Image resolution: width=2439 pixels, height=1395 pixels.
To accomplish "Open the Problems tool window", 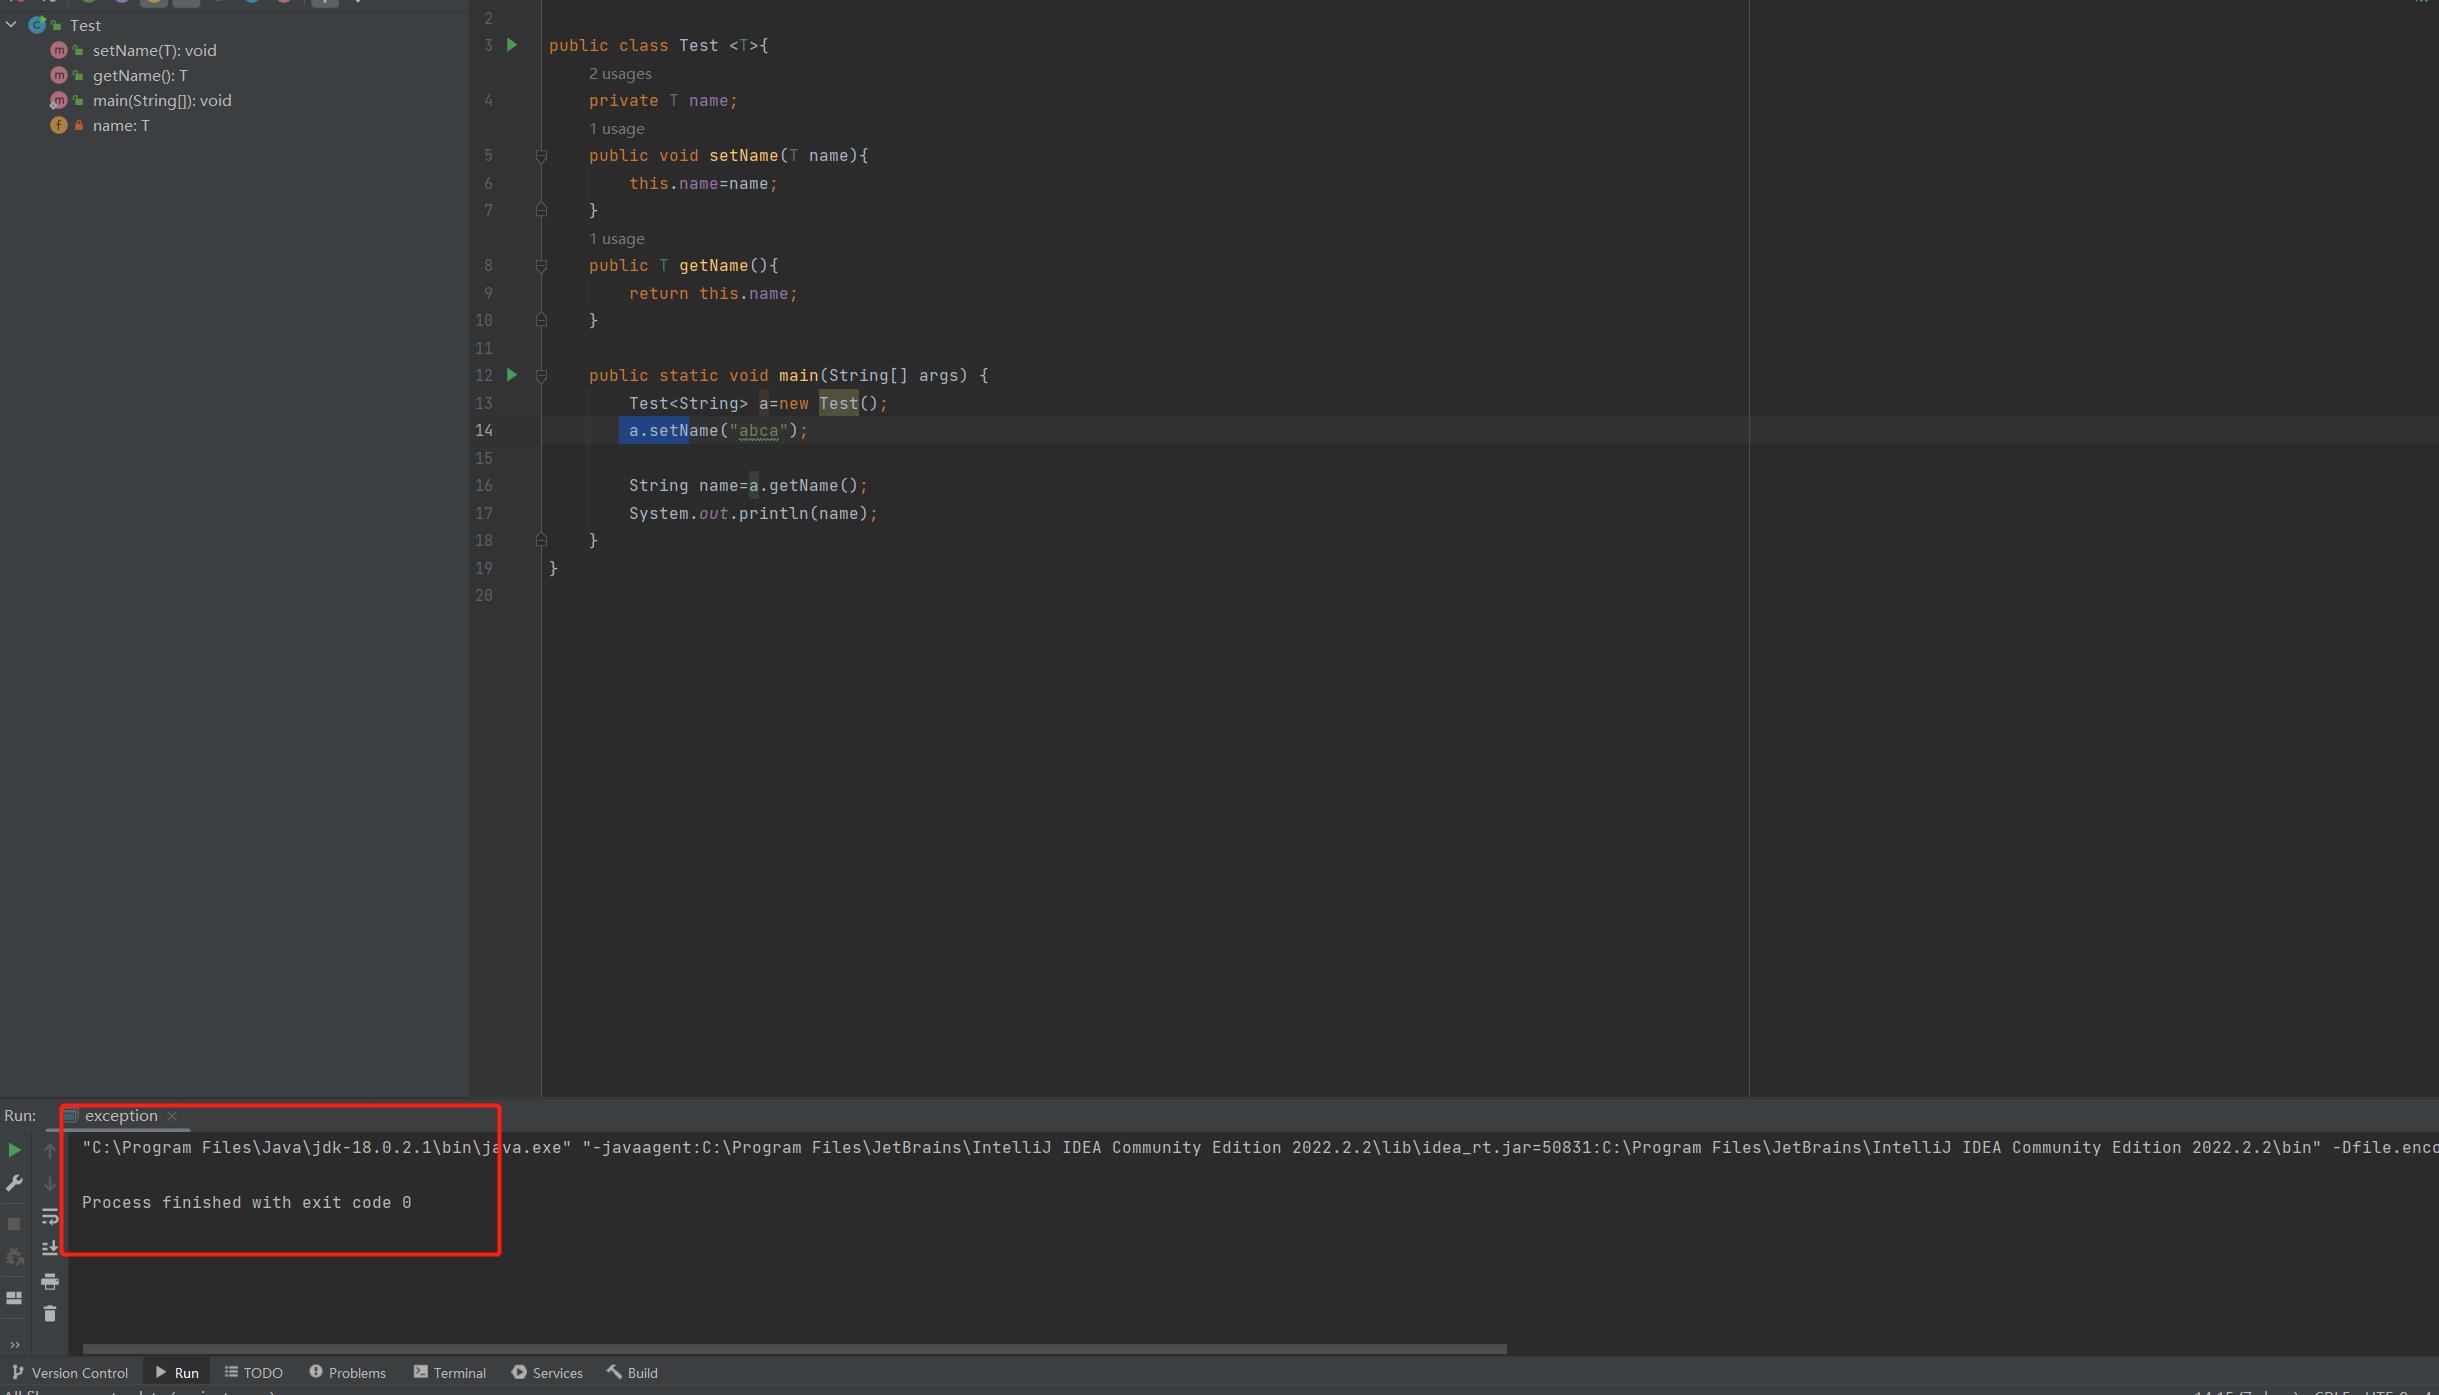I will [x=347, y=1373].
